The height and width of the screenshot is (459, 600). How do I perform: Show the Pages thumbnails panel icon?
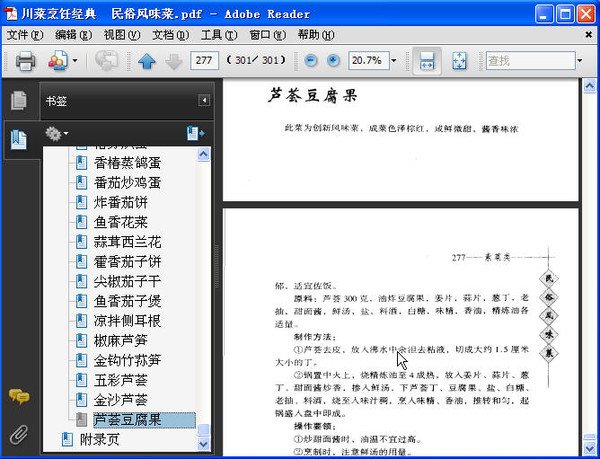pyautogui.click(x=19, y=100)
